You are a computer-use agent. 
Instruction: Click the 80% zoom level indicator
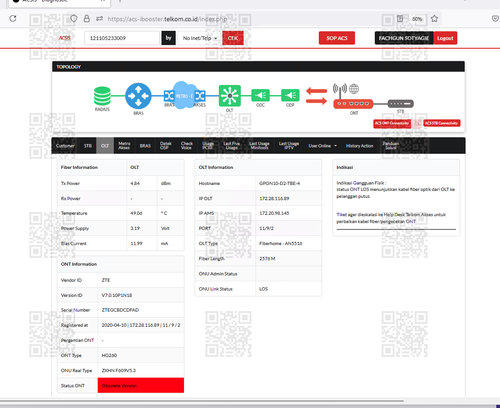pos(417,19)
